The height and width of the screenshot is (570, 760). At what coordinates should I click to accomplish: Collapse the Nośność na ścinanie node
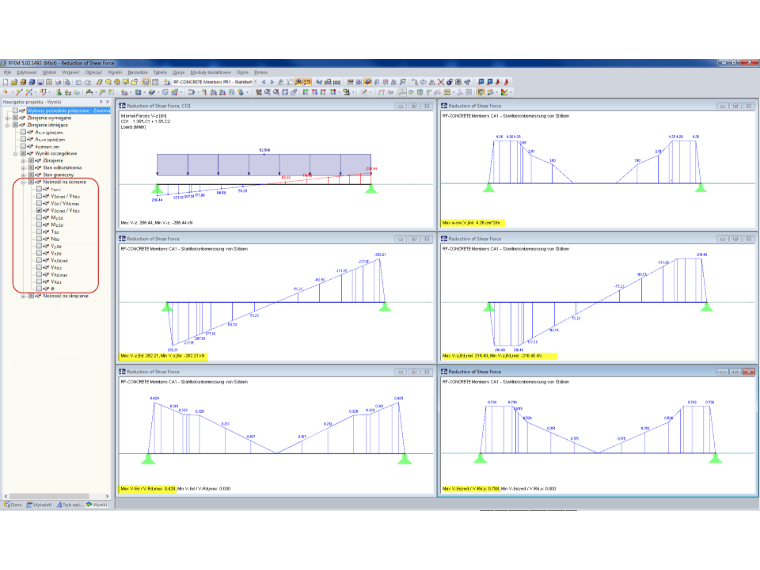[23, 182]
